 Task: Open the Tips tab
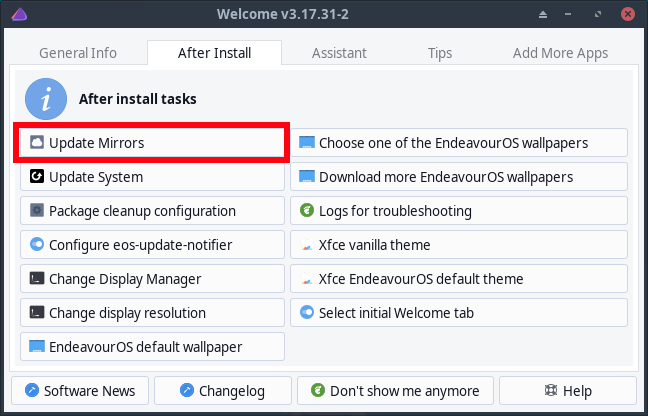[x=440, y=53]
